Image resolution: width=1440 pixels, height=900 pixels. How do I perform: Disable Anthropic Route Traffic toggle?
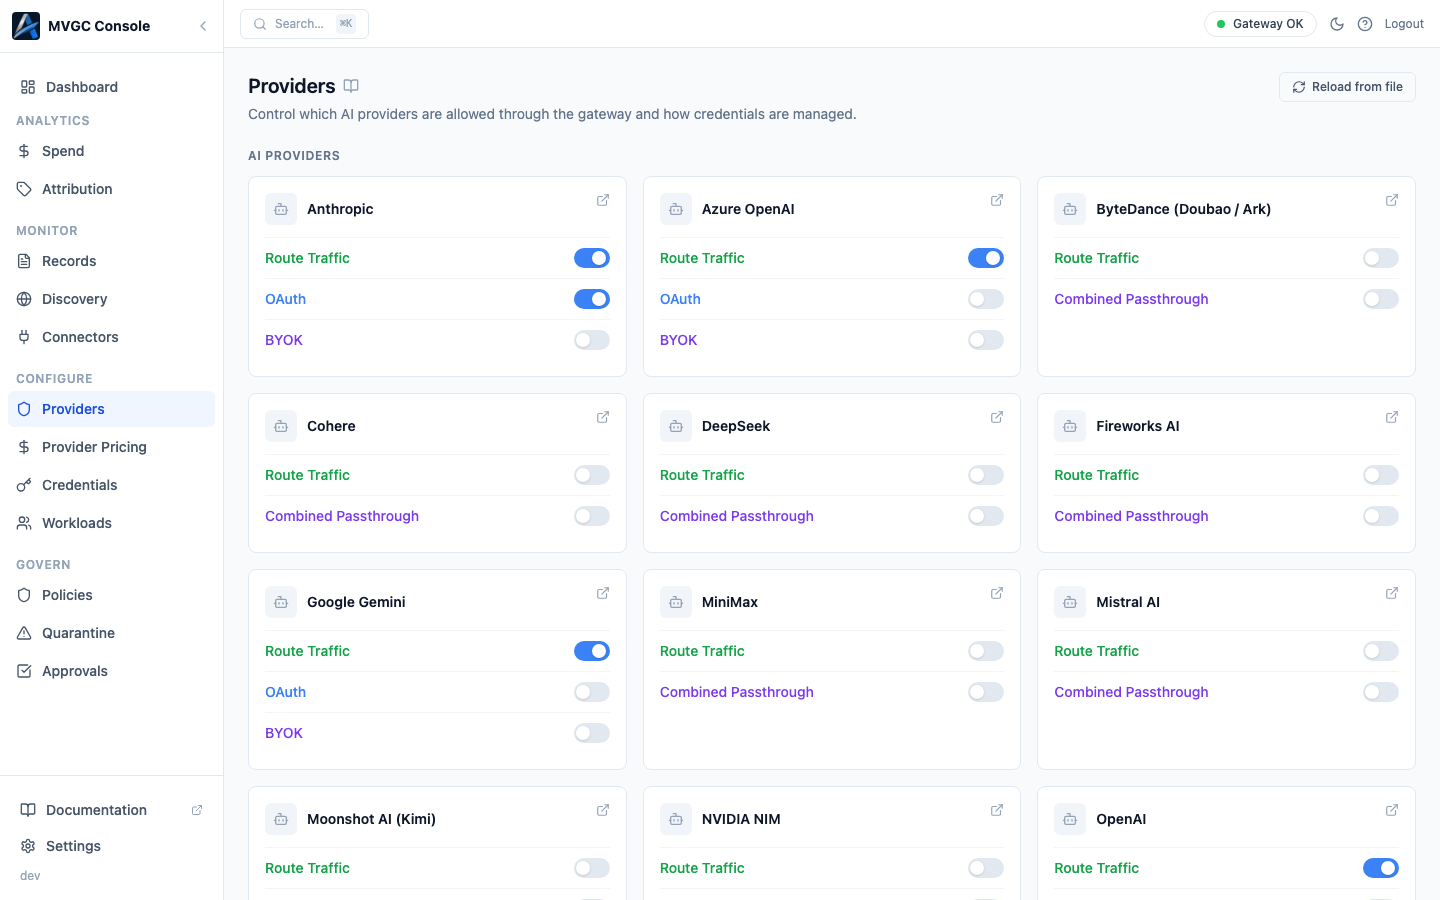592,258
